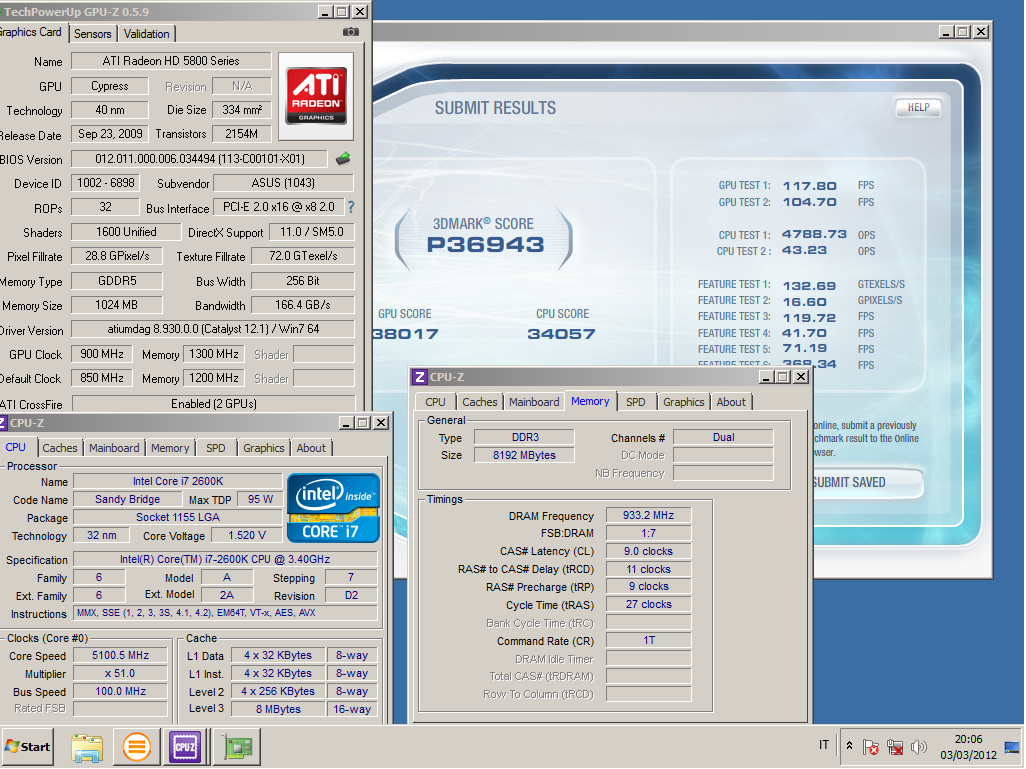Click the ATI CrossFire Enabled field
This screenshot has height=769, width=1026.
pyautogui.click(x=213, y=404)
